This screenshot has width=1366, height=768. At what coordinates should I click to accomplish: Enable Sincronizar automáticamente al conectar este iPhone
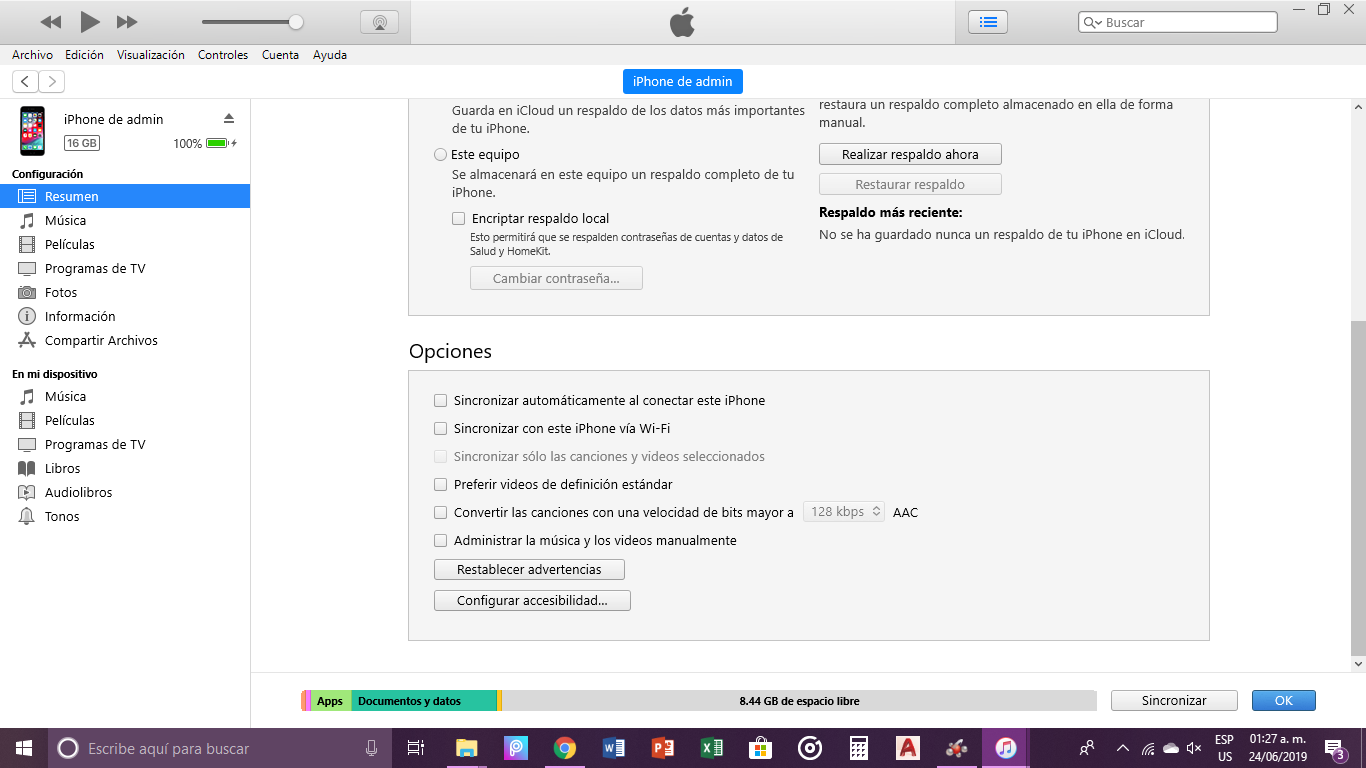pyautogui.click(x=441, y=401)
